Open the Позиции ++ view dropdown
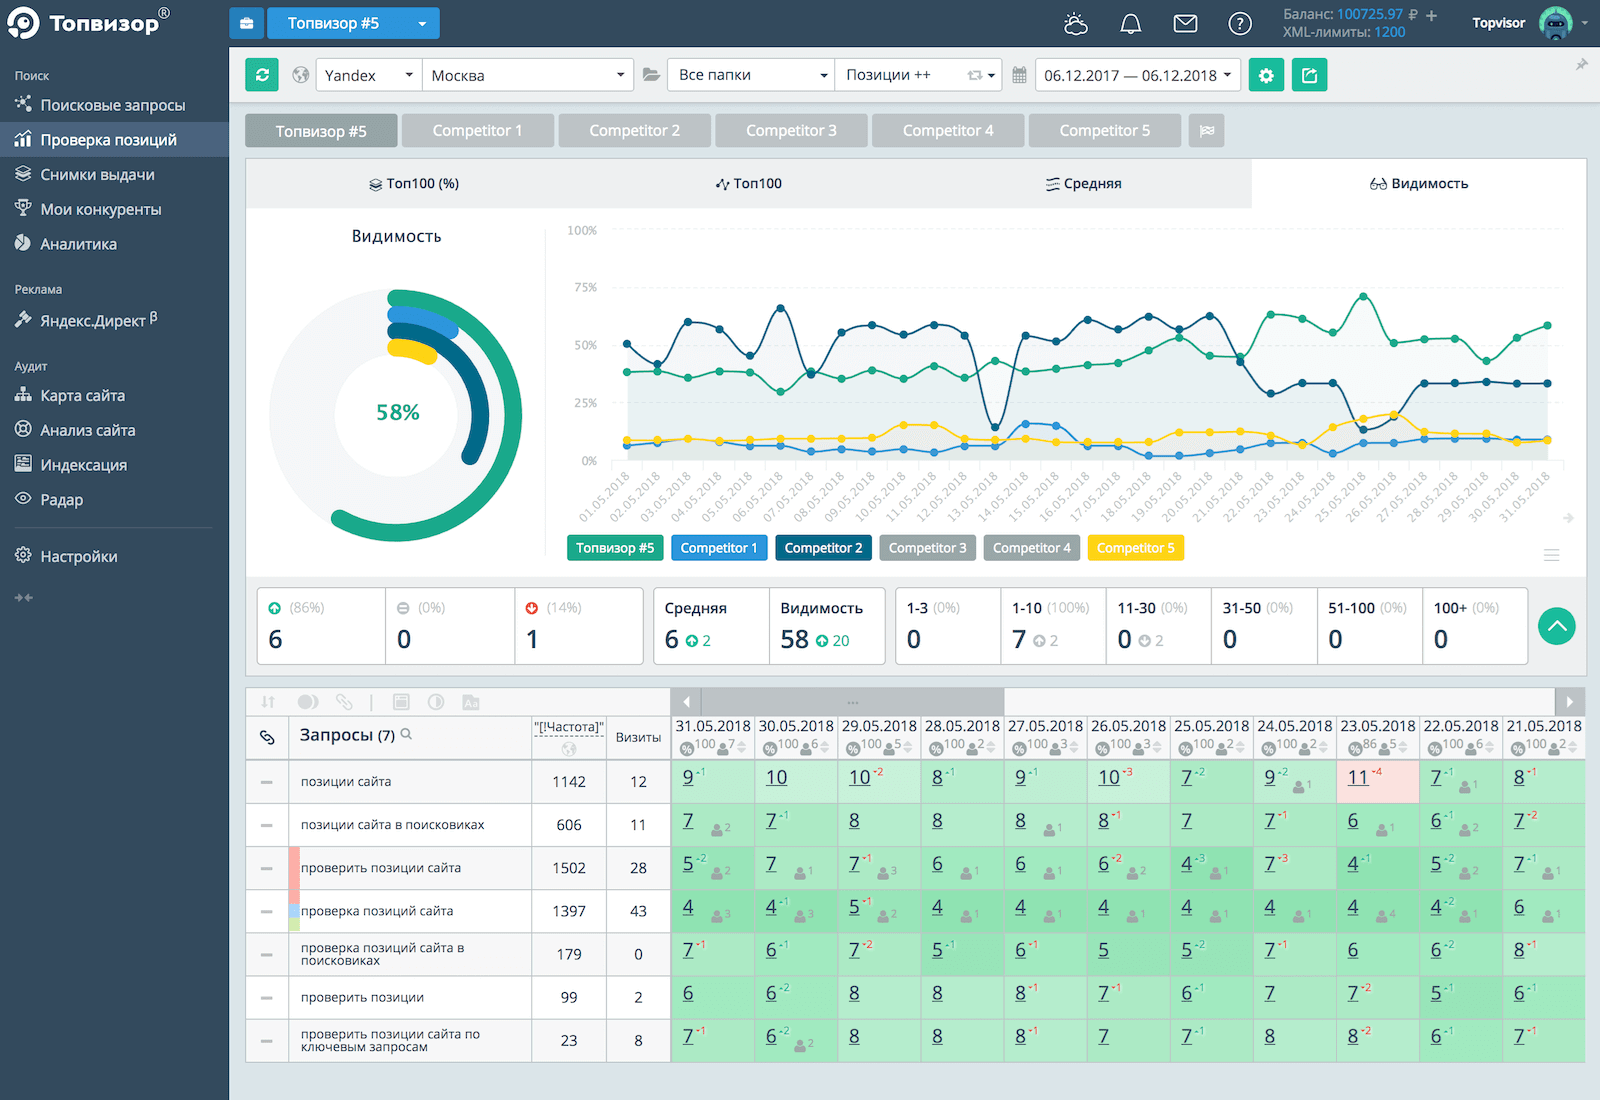The image size is (1600, 1100). point(918,75)
